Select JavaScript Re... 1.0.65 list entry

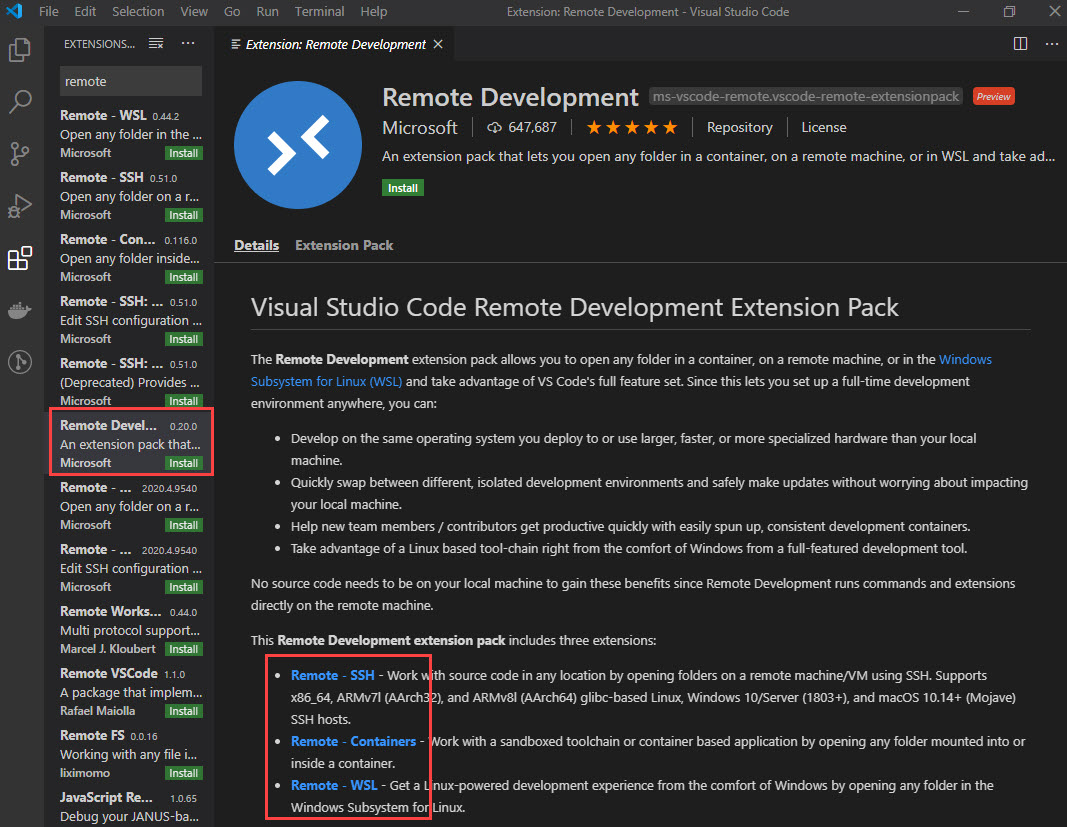pos(129,806)
